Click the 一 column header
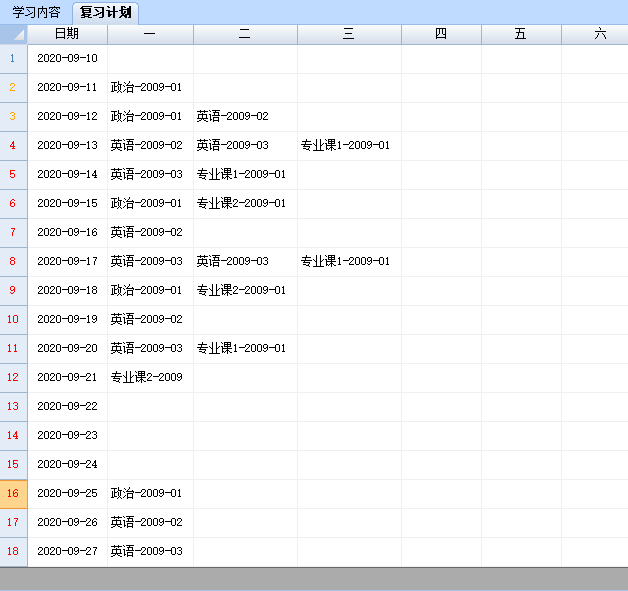 coord(150,34)
